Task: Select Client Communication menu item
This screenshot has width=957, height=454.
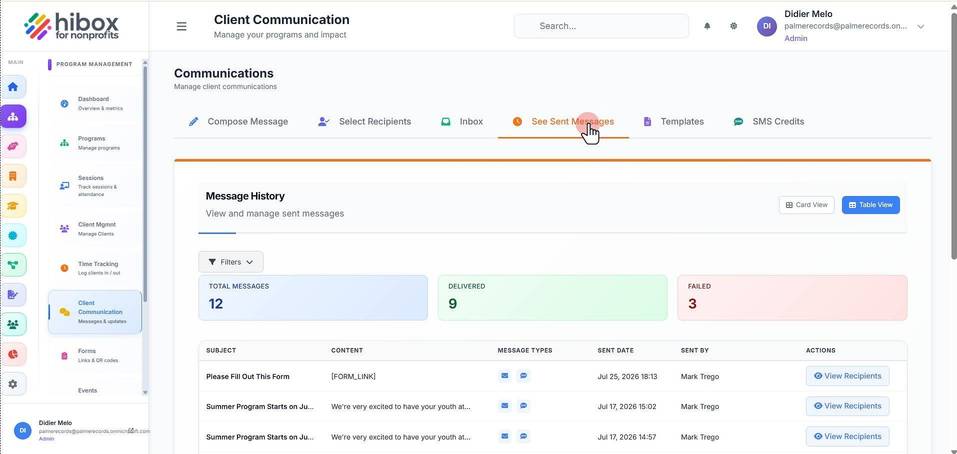Action: pyautogui.click(x=95, y=312)
